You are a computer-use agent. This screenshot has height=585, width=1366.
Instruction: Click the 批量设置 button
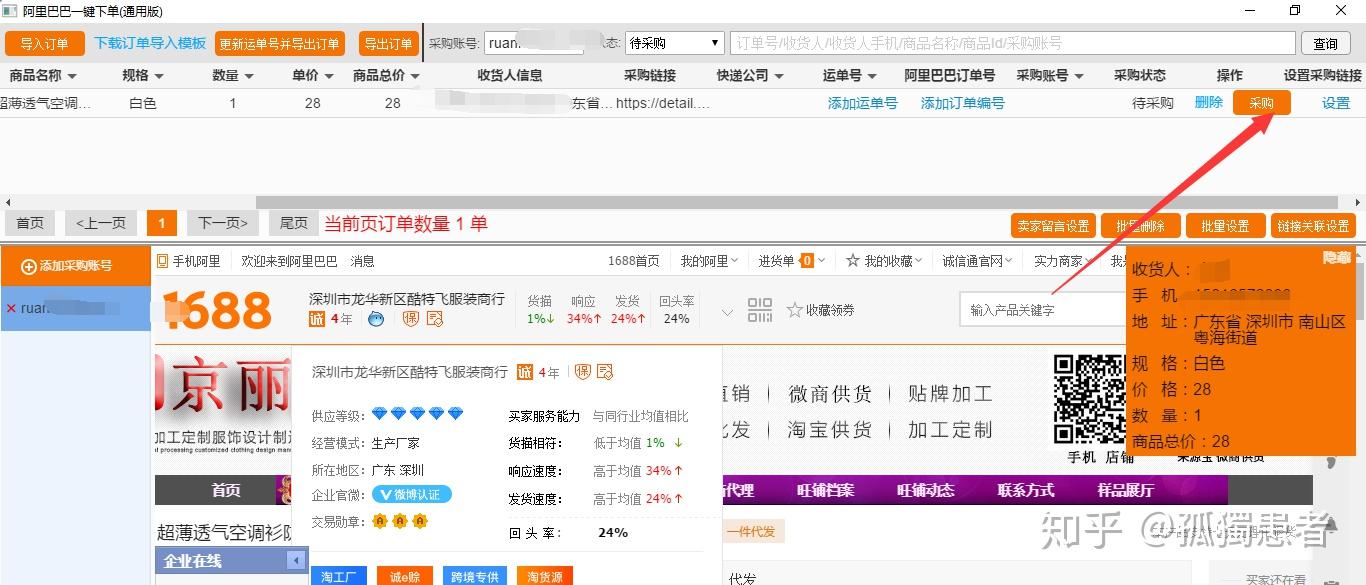click(x=1226, y=226)
